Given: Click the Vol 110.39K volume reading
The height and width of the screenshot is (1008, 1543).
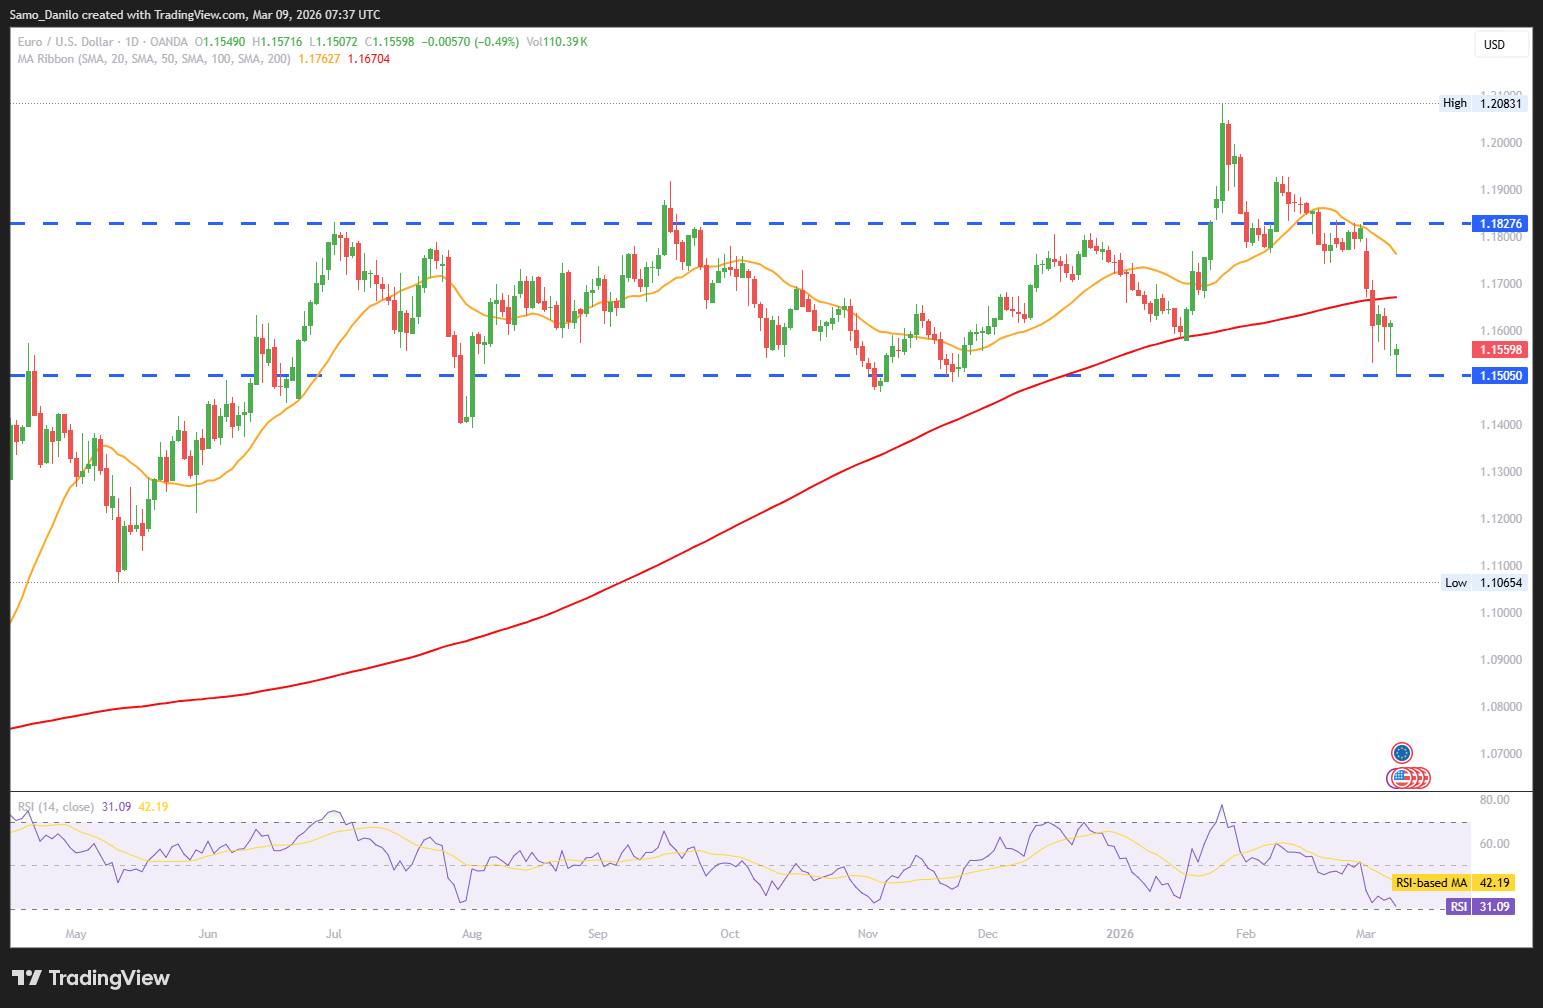Looking at the screenshot, I should point(557,42).
